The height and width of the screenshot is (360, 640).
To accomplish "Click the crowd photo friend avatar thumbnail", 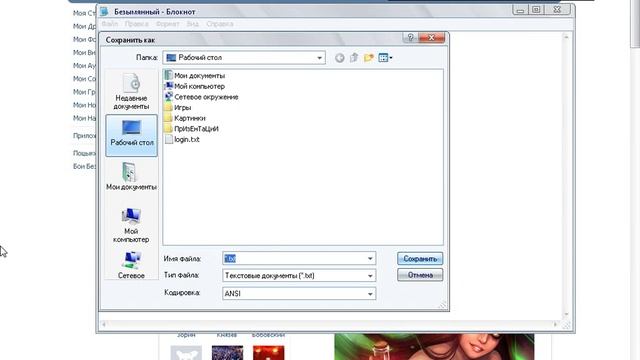I will click(x=227, y=353).
